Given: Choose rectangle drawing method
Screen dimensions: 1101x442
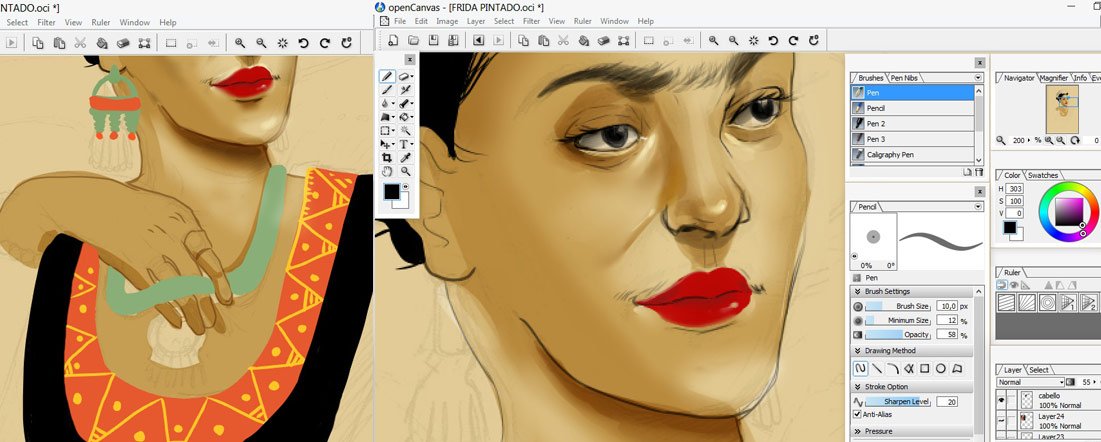Looking at the screenshot, I should coord(925,368).
